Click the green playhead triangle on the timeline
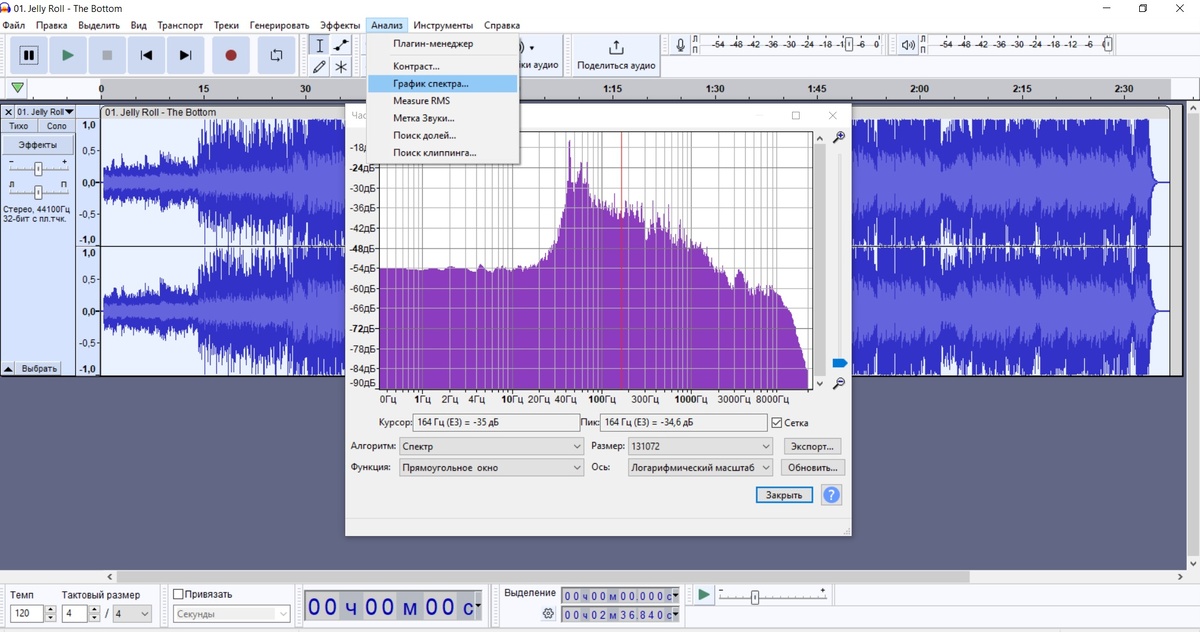This screenshot has height=632, width=1200. pos(18,88)
